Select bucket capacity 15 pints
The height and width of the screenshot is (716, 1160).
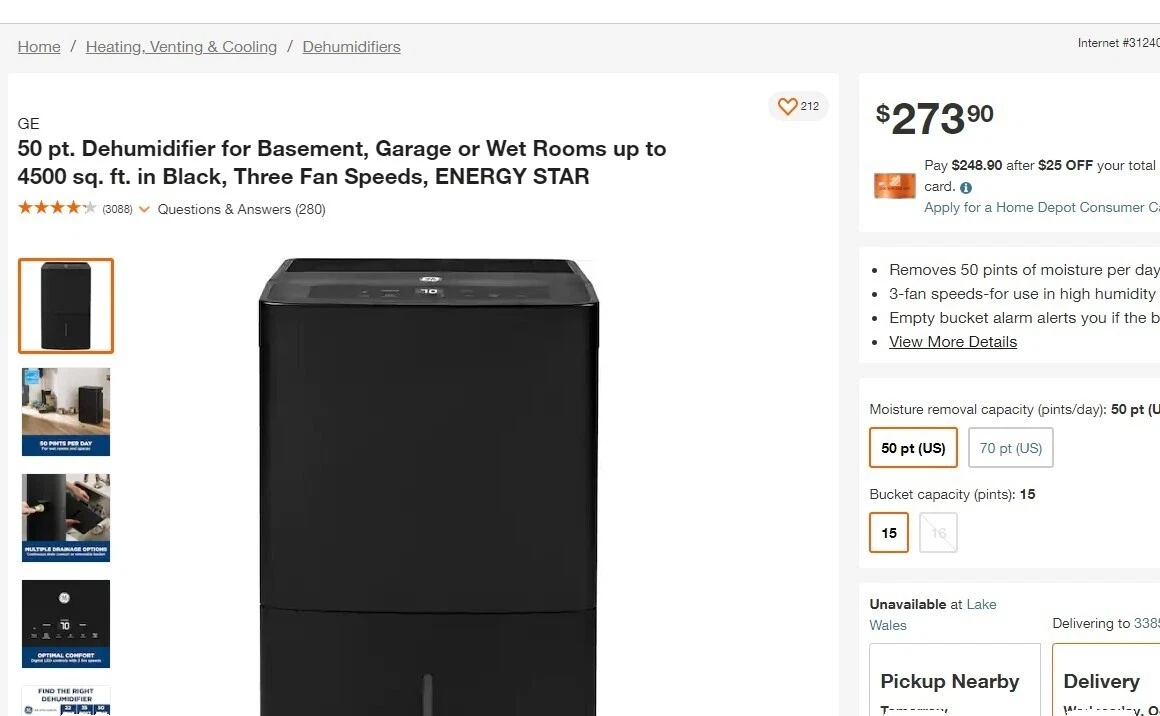pyautogui.click(x=888, y=533)
